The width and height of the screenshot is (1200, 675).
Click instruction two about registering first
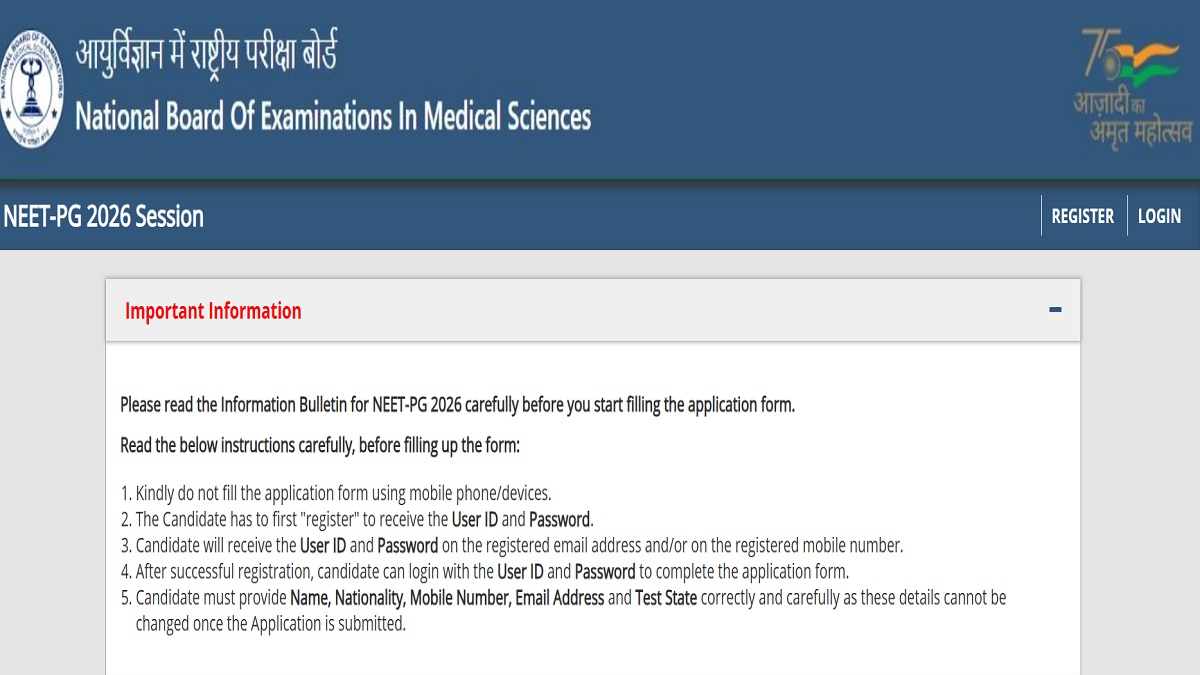coord(357,519)
